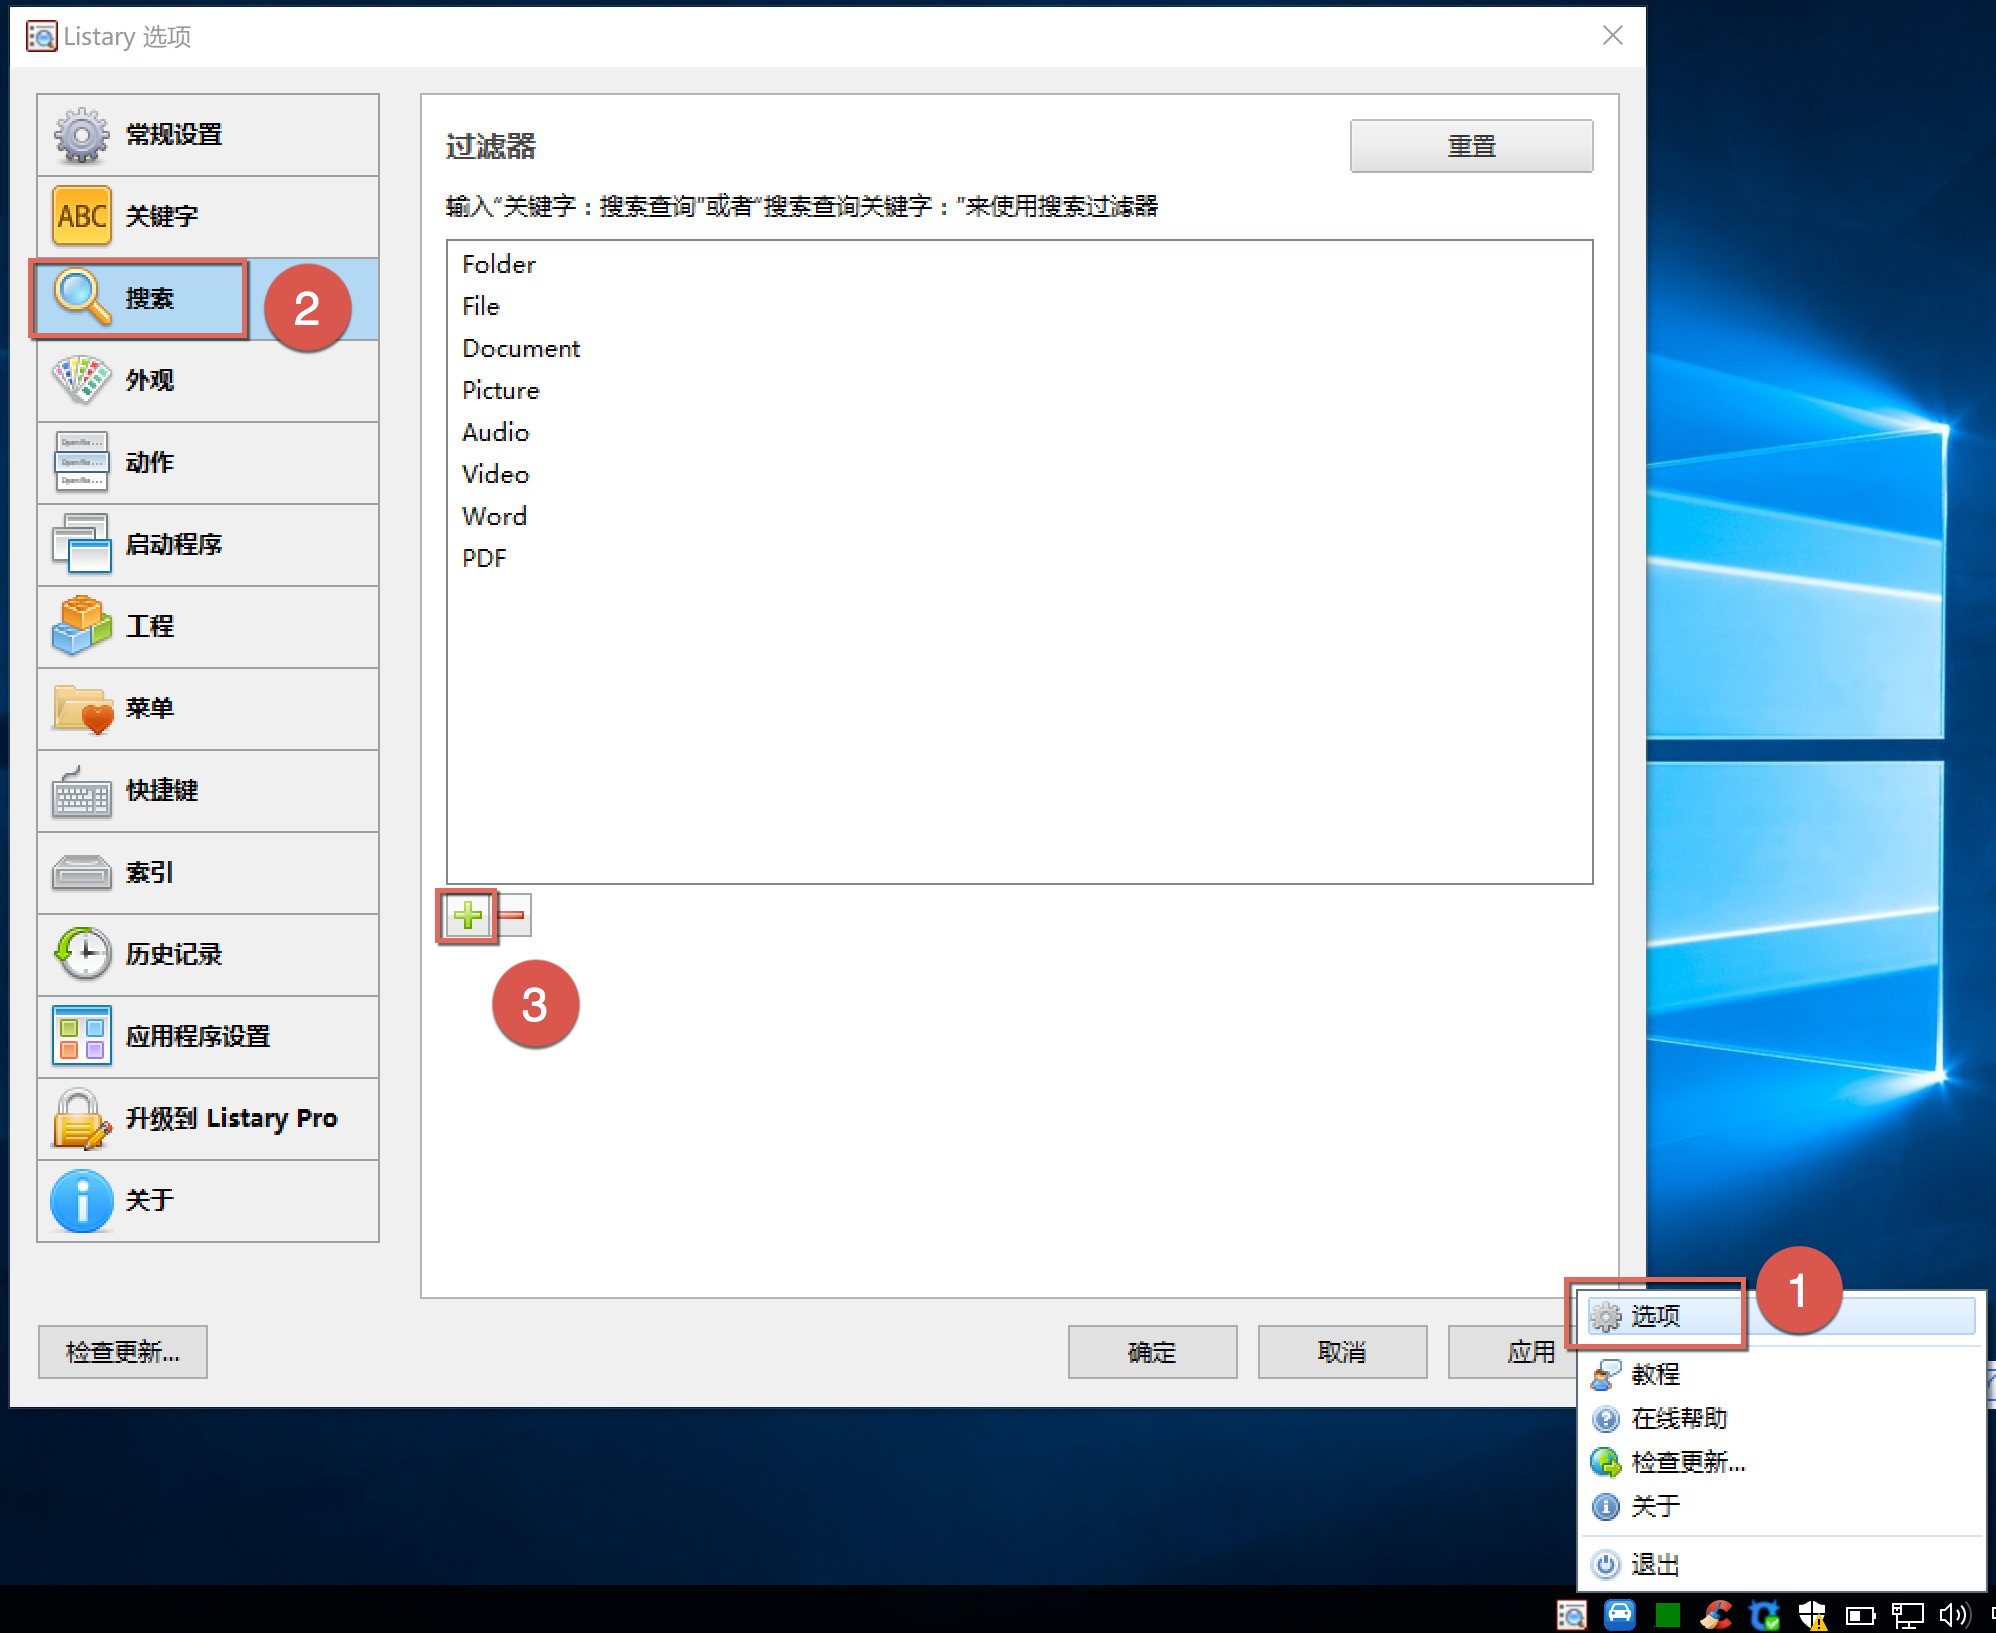The image size is (1996, 1633).
Task: Select the Video filter entry
Action: click(1019, 474)
